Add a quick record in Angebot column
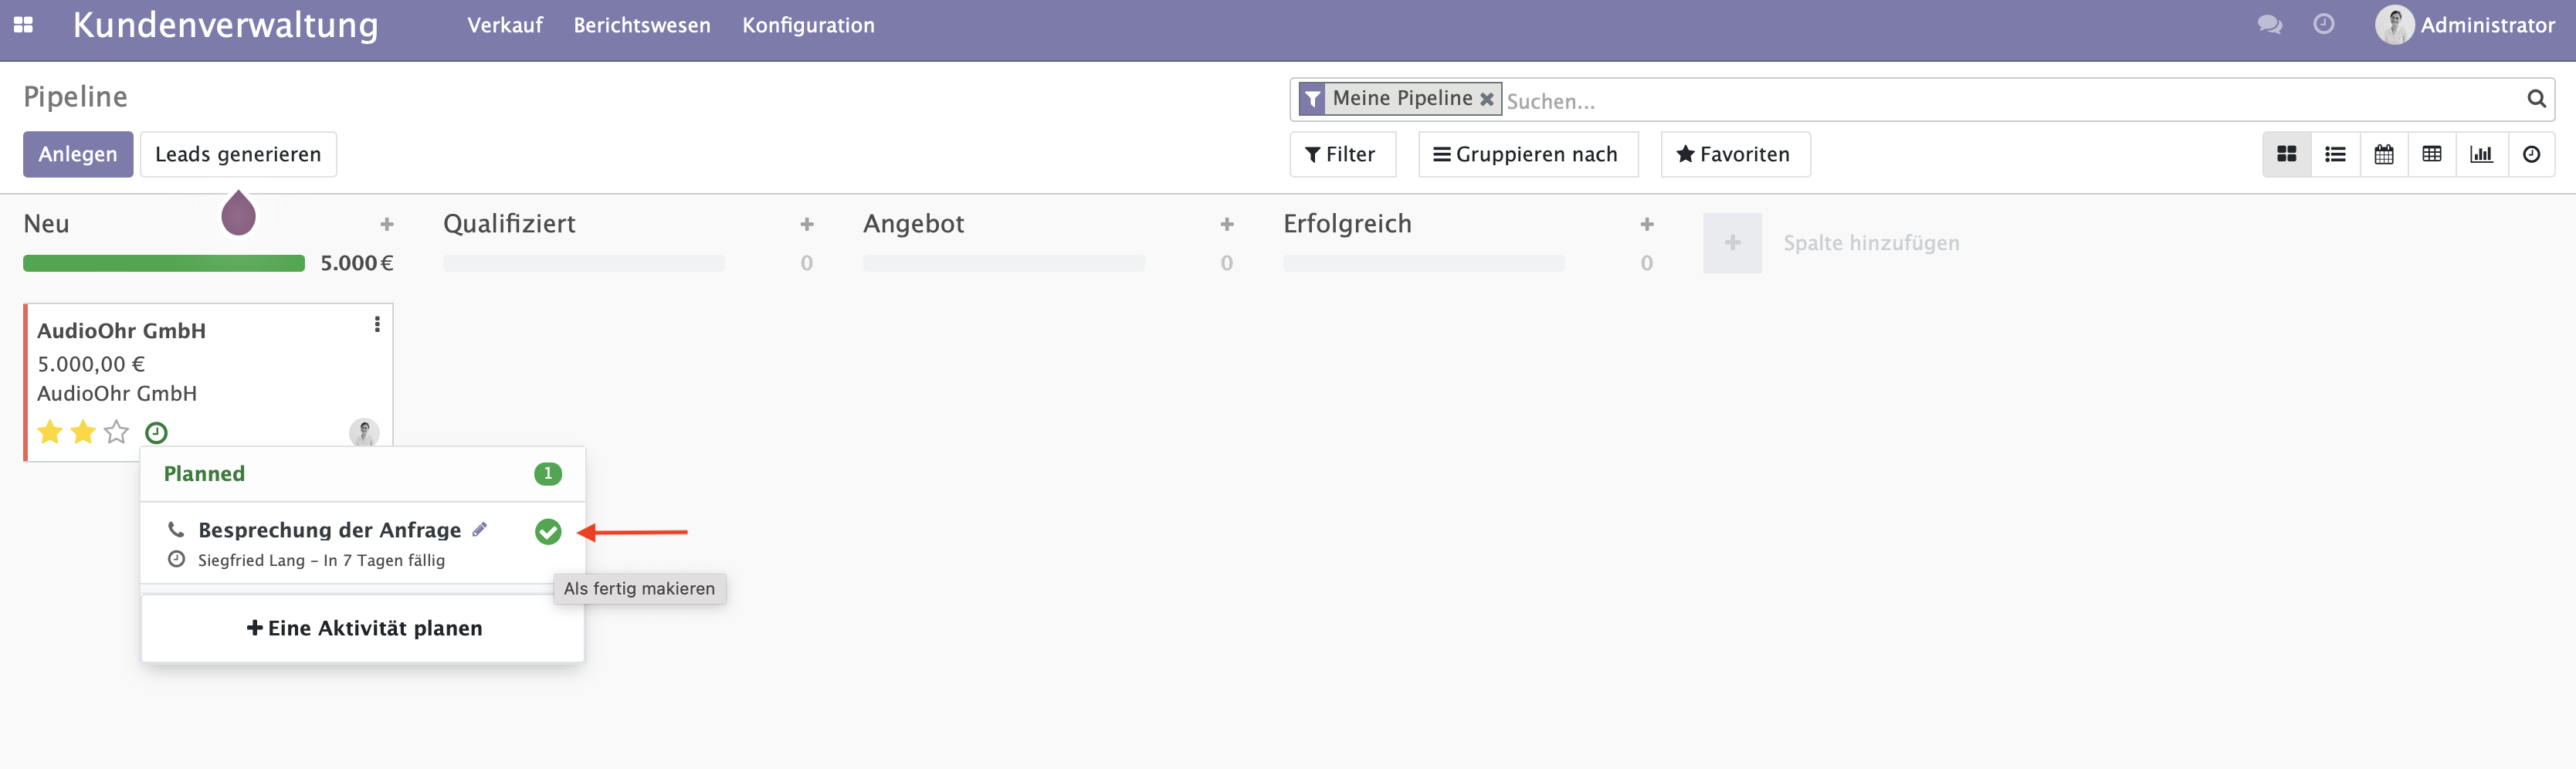 click(x=1227, y=224)
